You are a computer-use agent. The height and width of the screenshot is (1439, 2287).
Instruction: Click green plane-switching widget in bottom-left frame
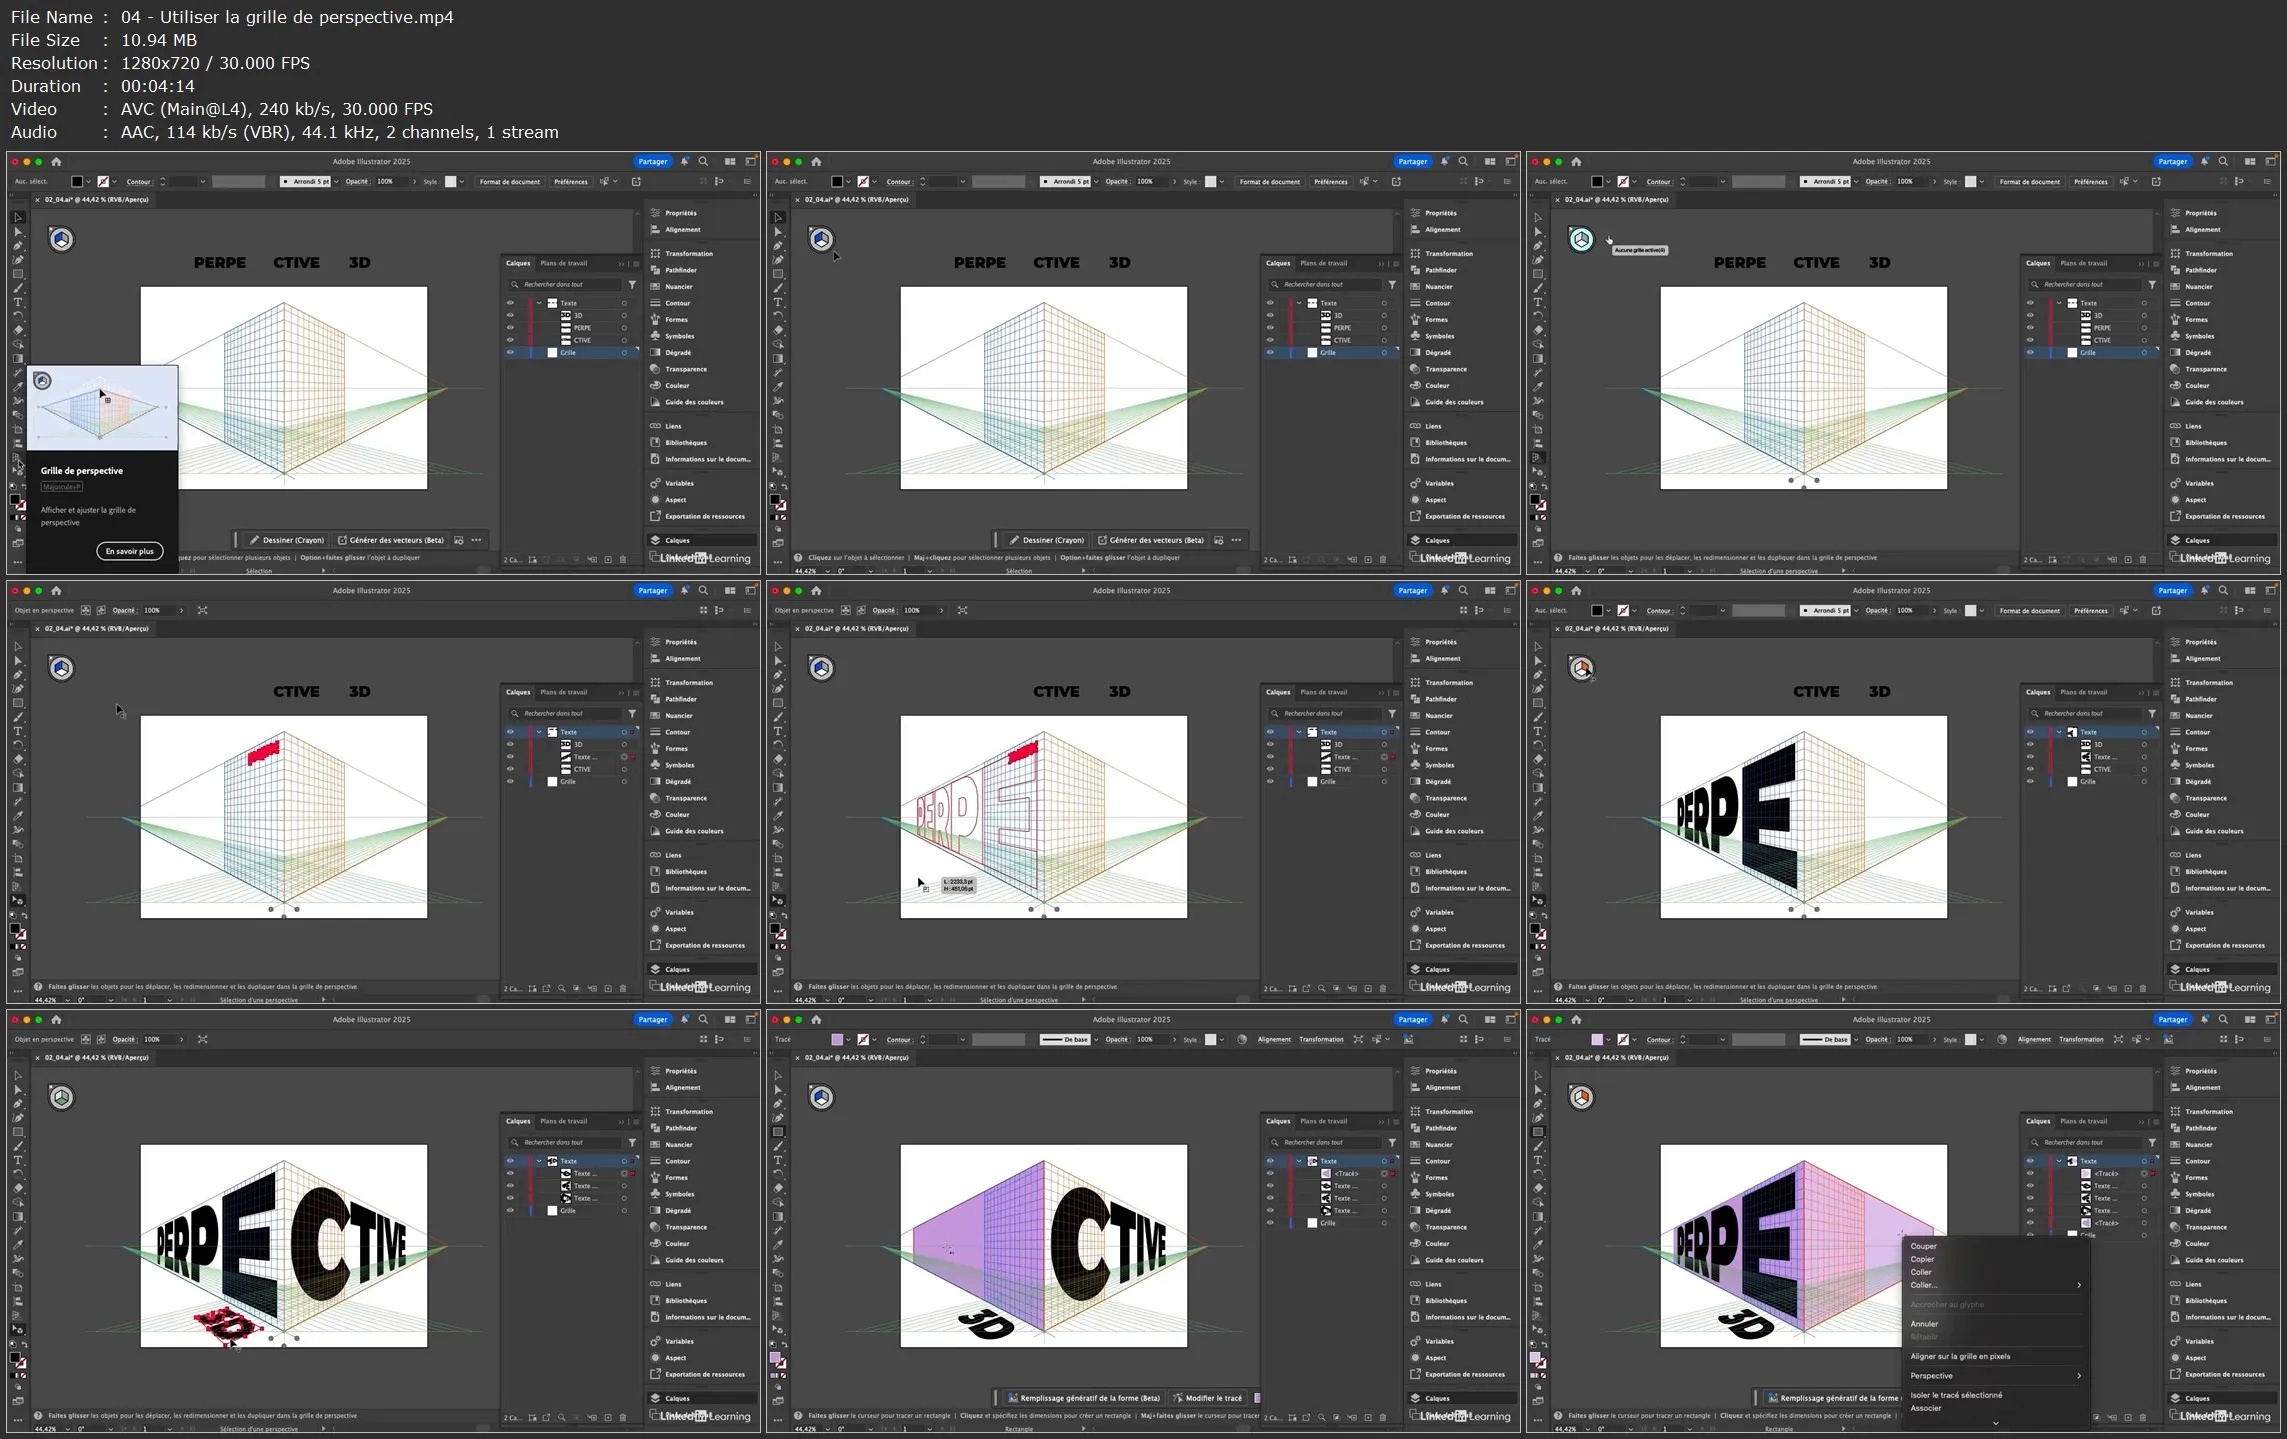click(62, 1098)
